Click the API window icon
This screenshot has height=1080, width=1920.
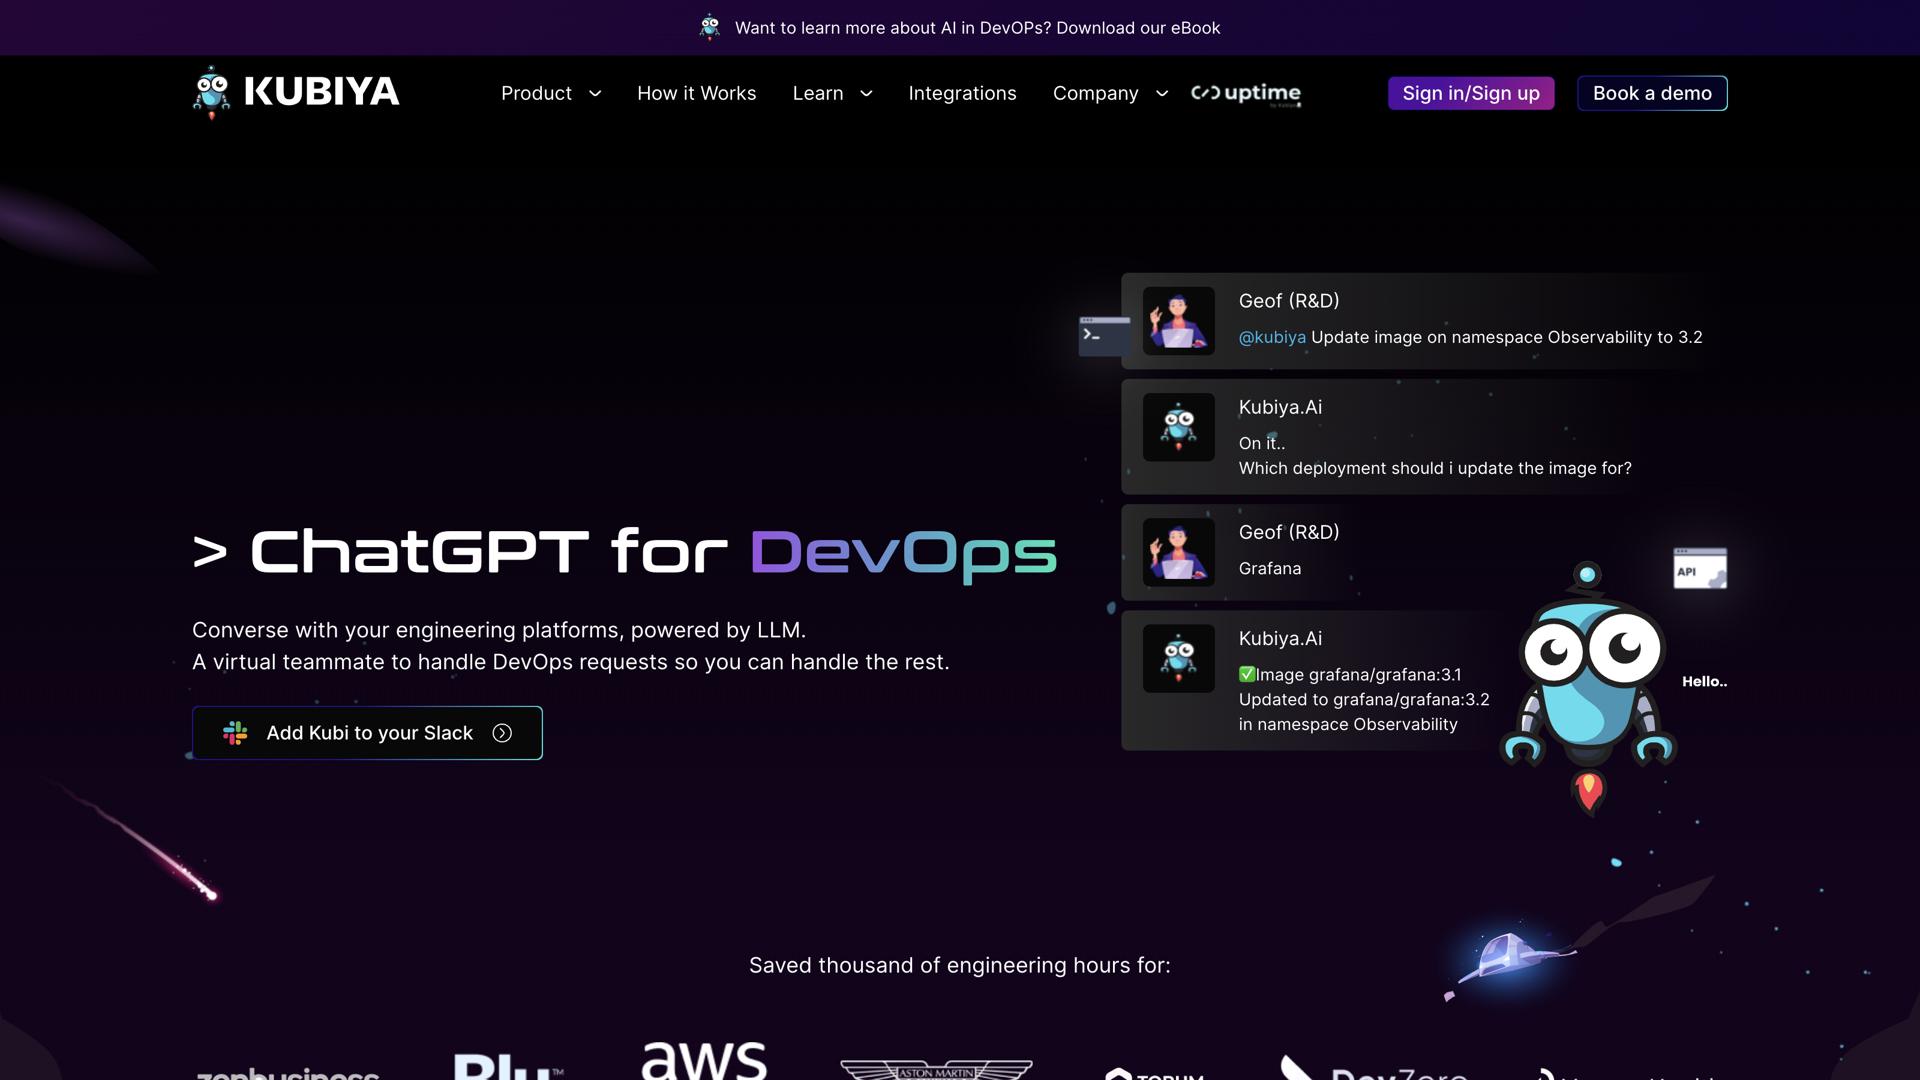pyautogui.click(x=1699, y=568)
